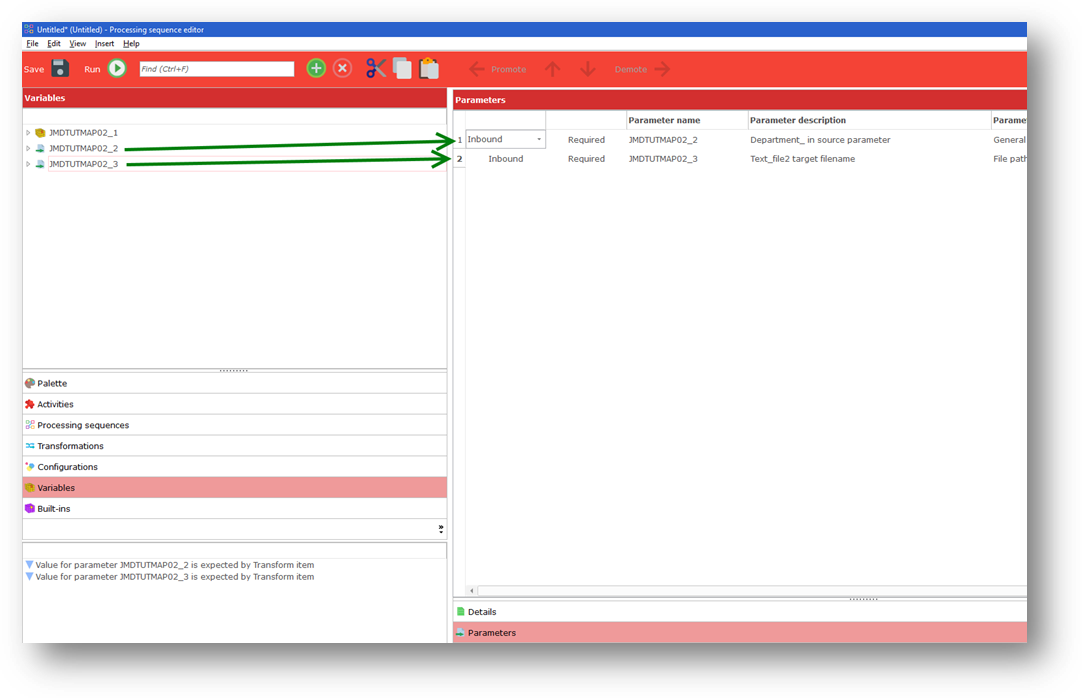Click the red Delete X icon
This screenshot has height=698, width=1082.
click(x=342, y=68)
